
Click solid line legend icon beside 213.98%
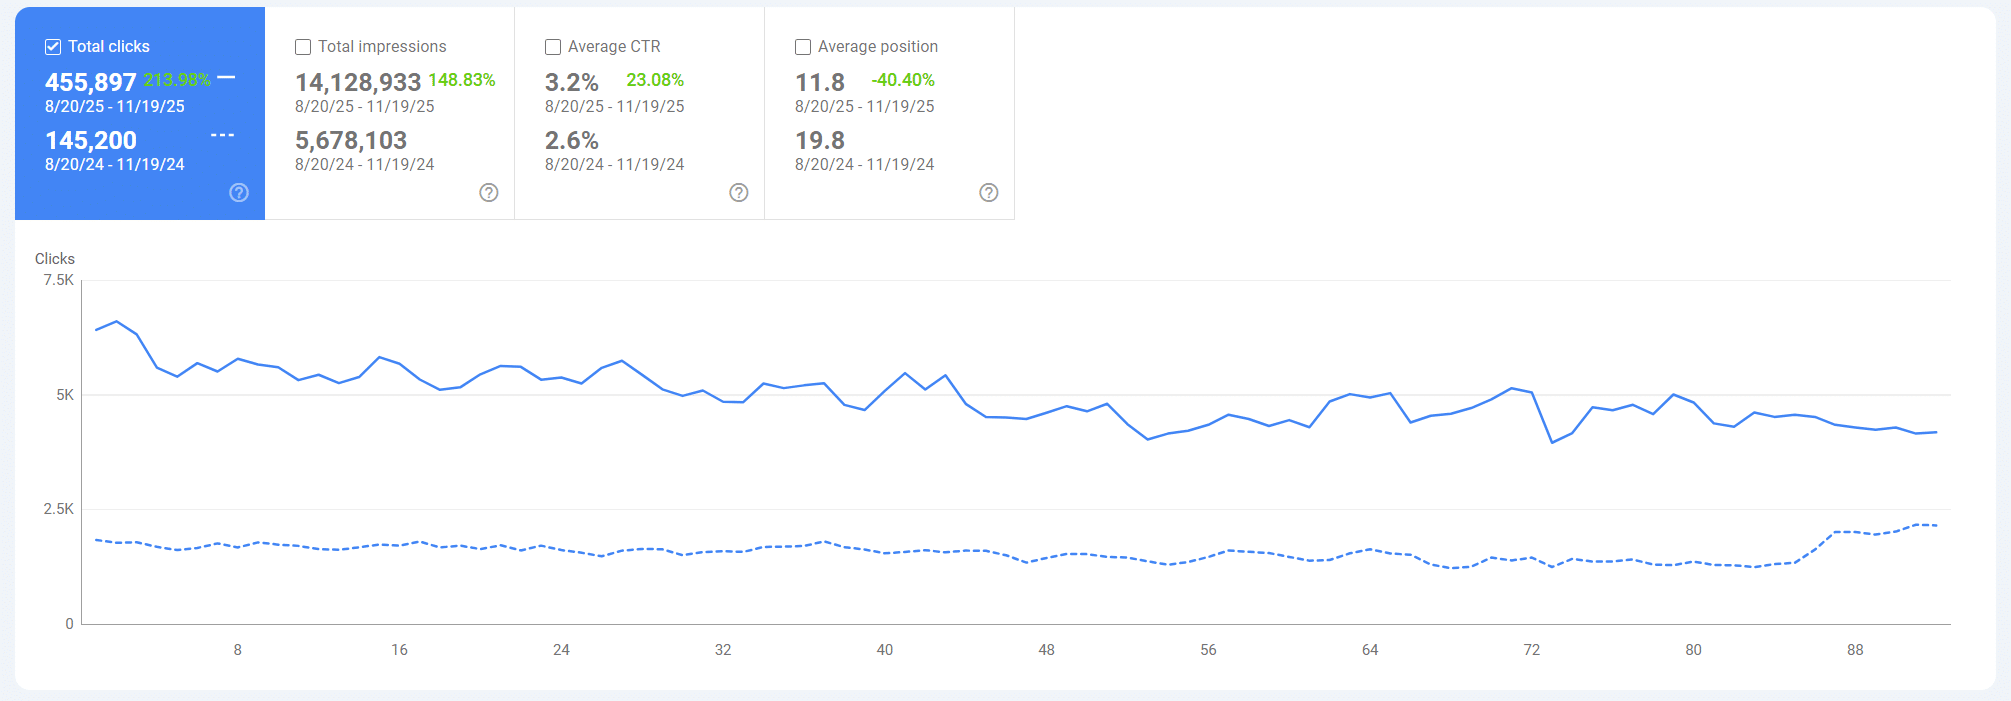[x=226, y=78]
